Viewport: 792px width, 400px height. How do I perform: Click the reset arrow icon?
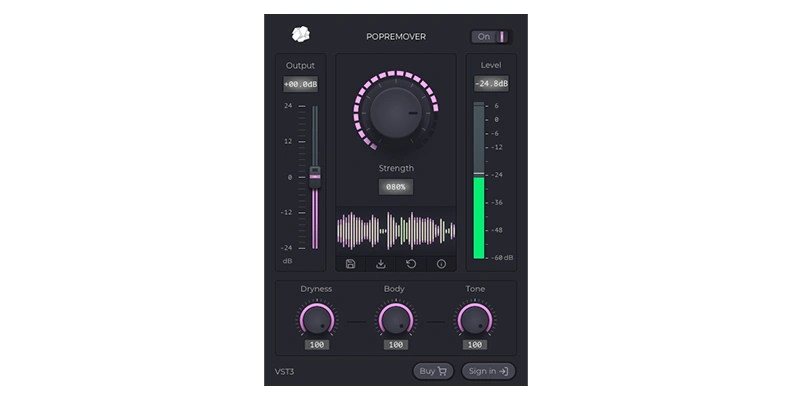click(x=410, y=264)
